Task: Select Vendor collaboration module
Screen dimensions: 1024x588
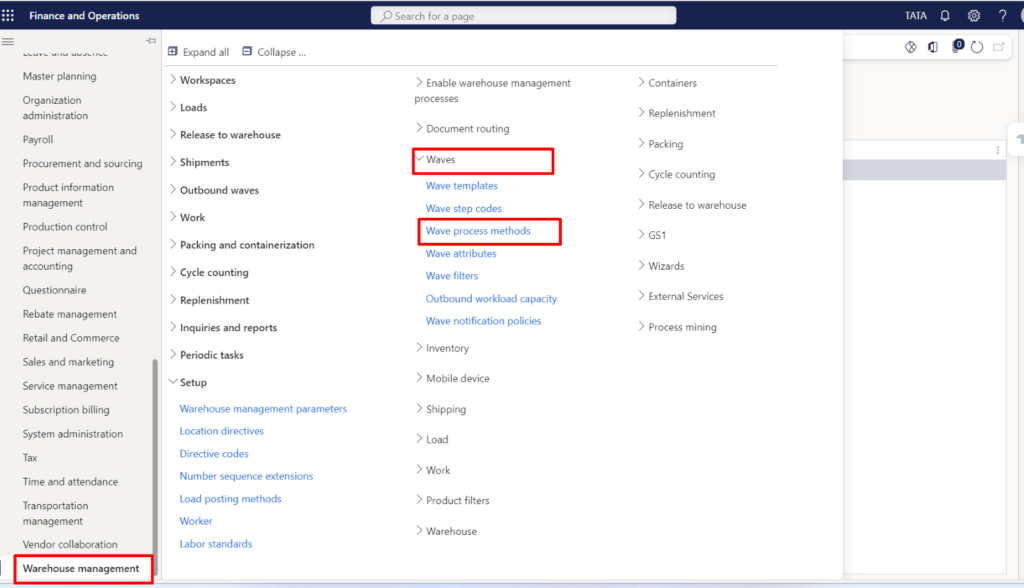Action: 70,544
